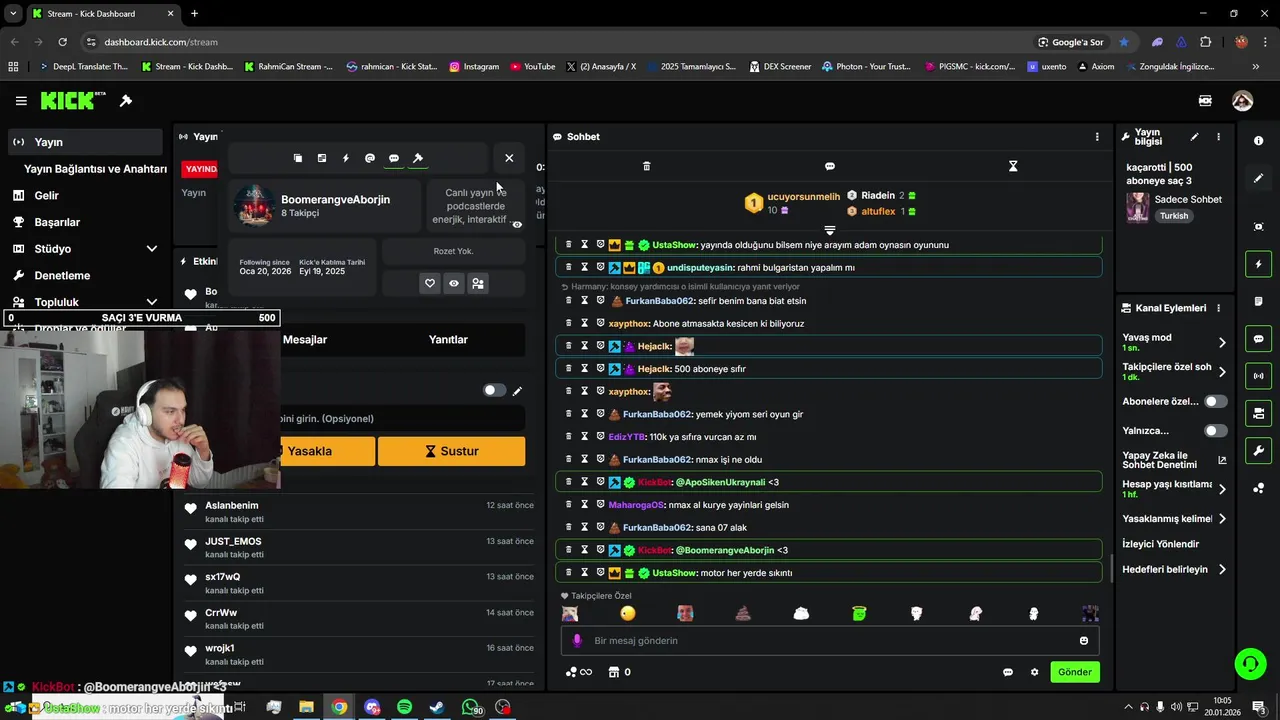
Task: Click the gavel moderation icon in user popup
Action: [x=418, y=158]
